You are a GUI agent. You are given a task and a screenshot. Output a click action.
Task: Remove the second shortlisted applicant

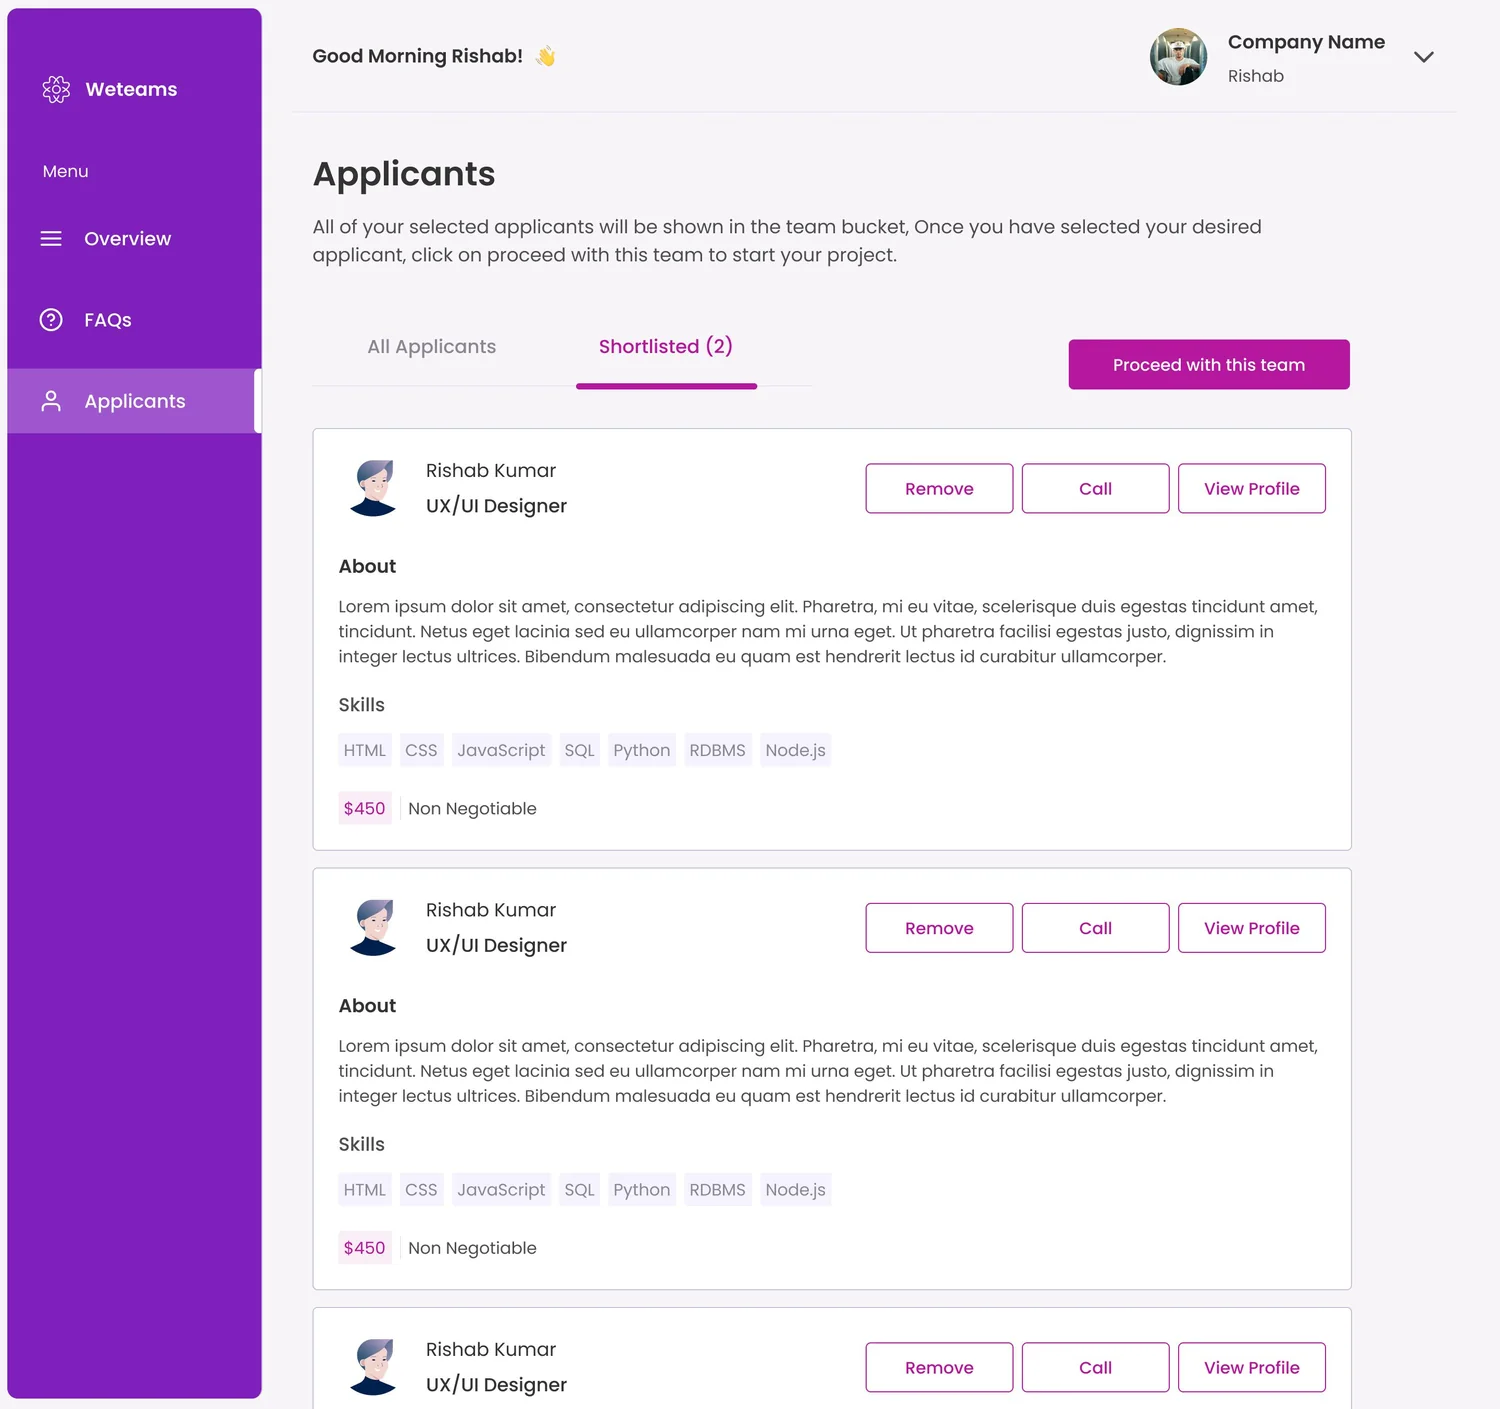[x=939, y=928]
